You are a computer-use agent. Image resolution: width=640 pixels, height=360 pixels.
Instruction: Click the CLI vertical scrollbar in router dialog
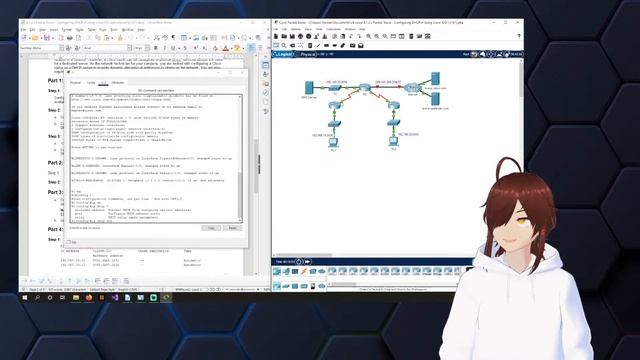(x=240, y=158)
